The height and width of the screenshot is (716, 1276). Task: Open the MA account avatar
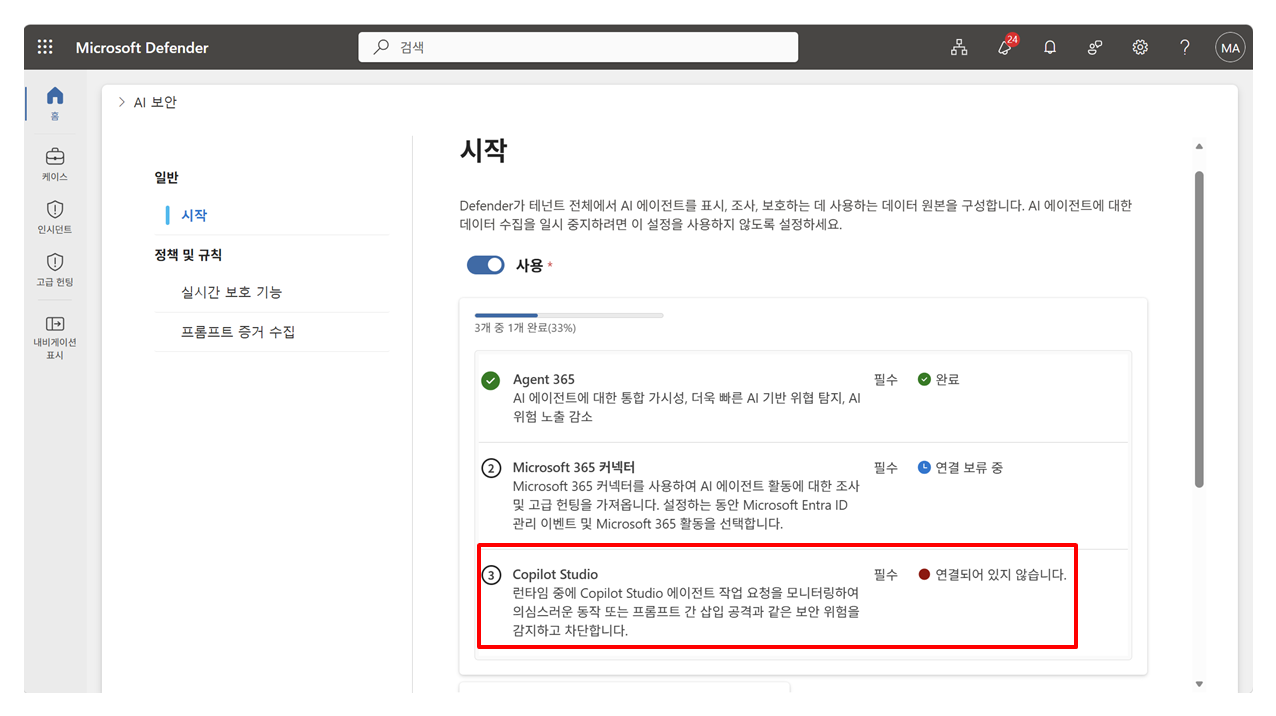1230,47
